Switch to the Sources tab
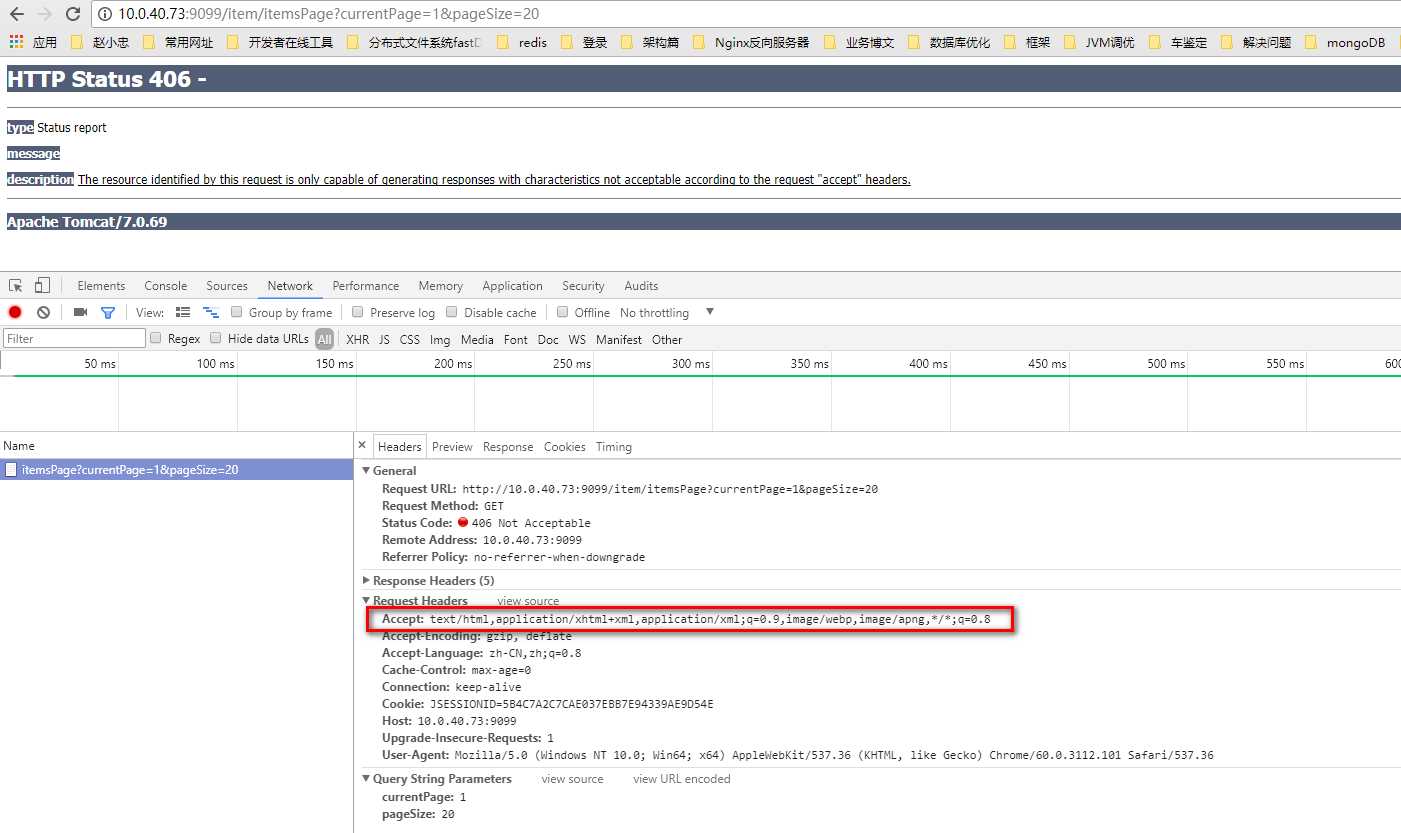Screen dimensions: 1401x833 (x=227, y=285)
